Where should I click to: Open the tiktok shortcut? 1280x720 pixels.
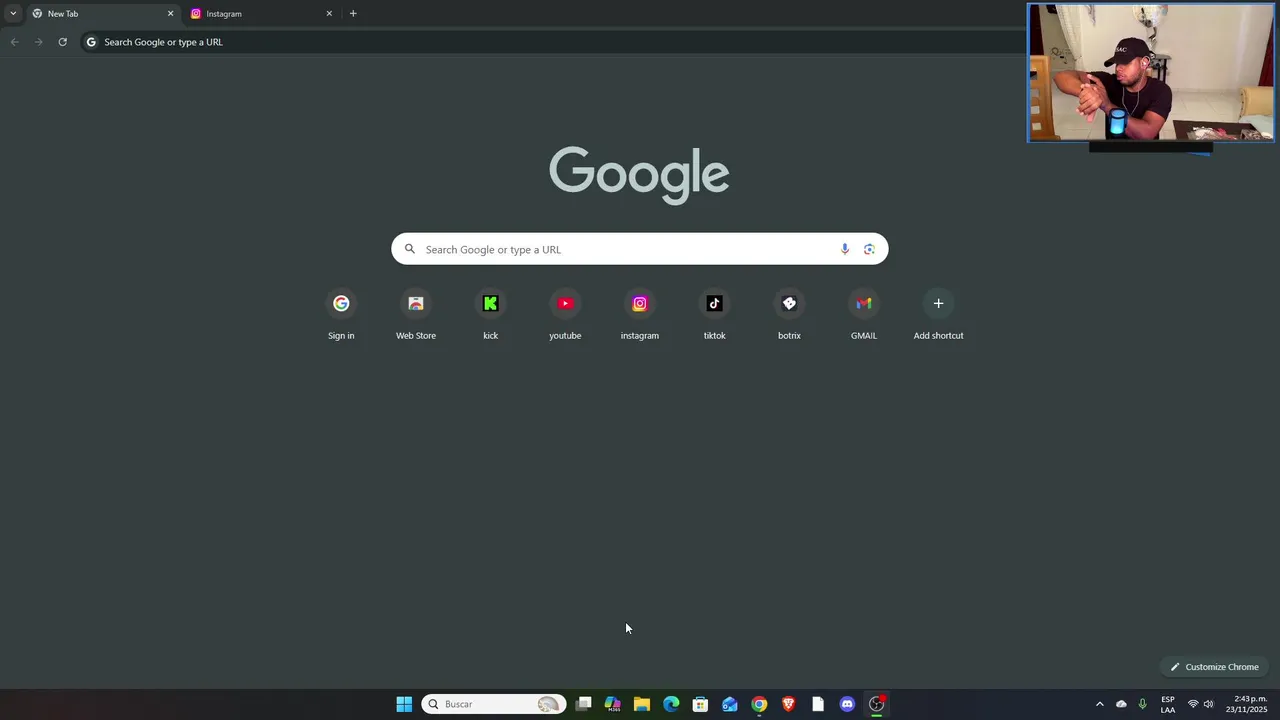click(x=714, y=316)
